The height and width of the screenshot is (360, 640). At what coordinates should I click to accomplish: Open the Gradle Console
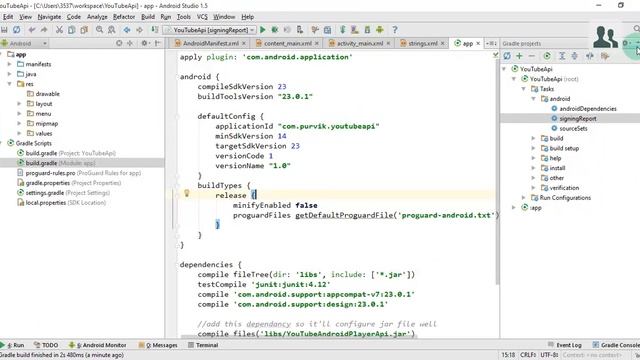point(616,345)
